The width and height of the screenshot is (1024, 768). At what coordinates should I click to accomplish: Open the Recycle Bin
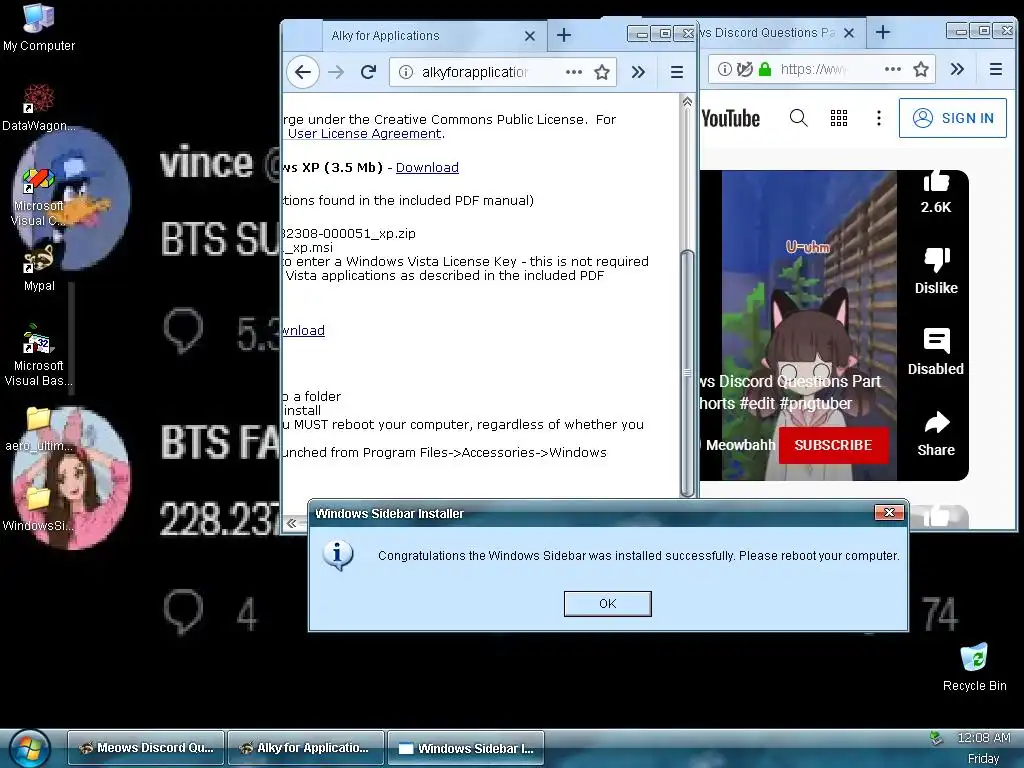pos(974,667)
